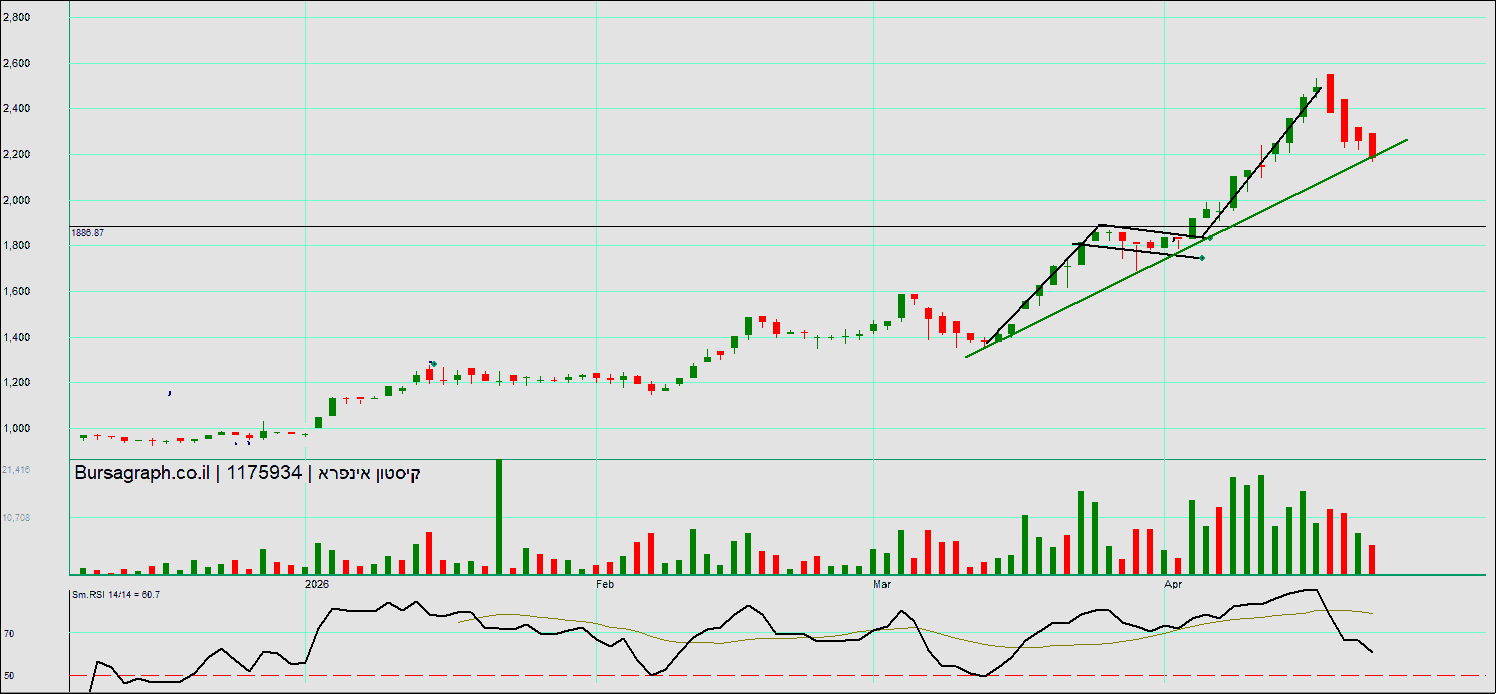Click the last red candle touching the green trendline
1496x694 pixels.
click(1372, 146)
